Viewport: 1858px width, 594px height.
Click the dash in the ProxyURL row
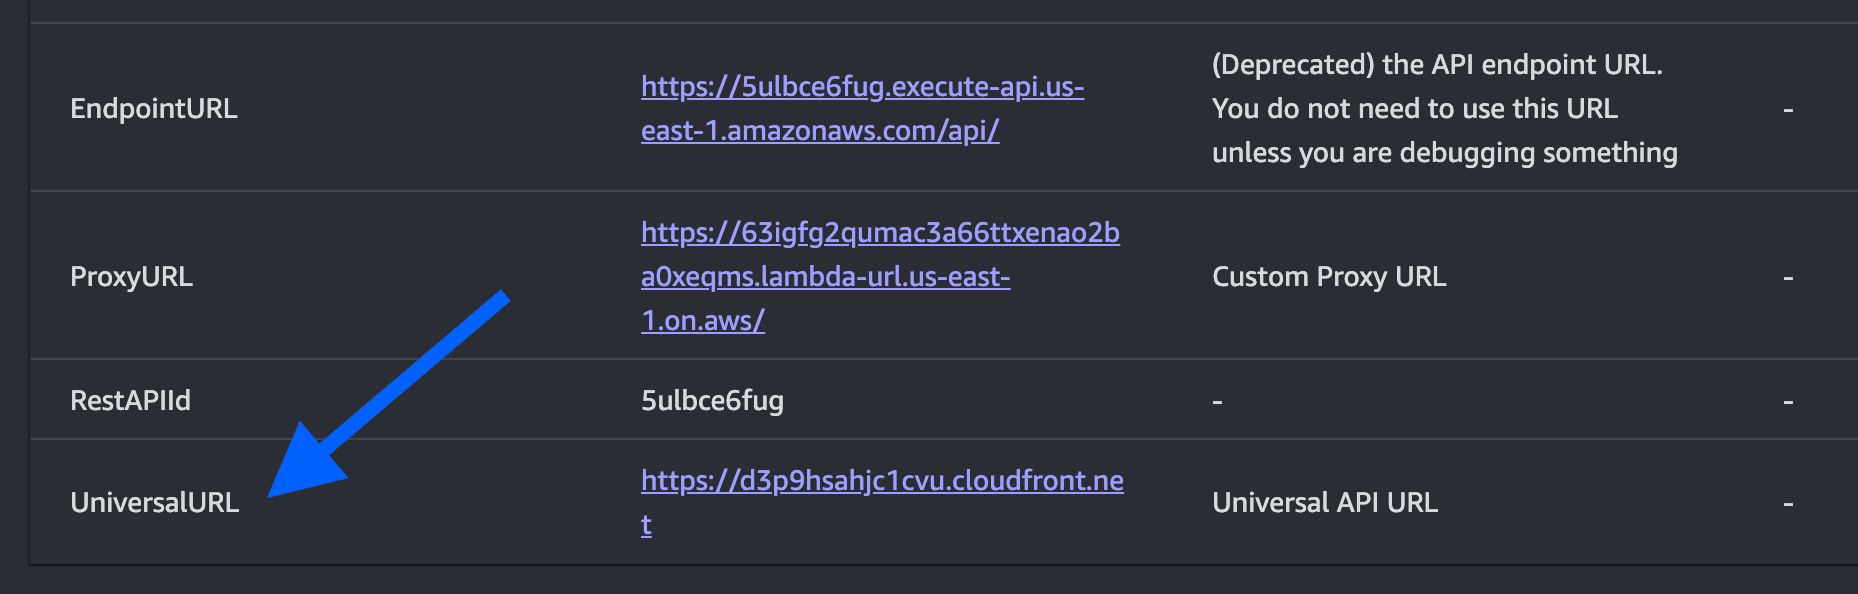click(1787, 277)
